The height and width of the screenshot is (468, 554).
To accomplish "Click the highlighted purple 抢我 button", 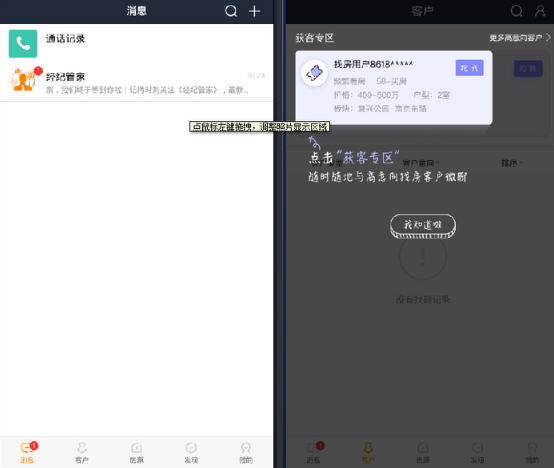I will (x=469, y=68).
